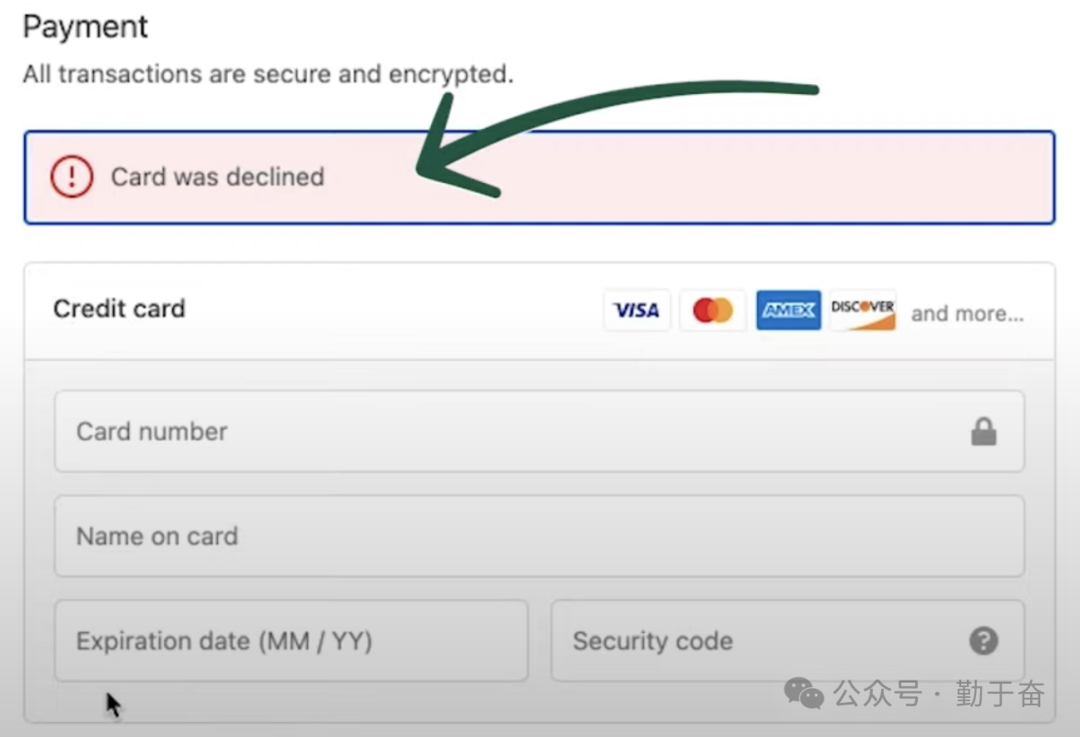The height and width of the screenshot is (737, 1080).
Task: Click the 公众号 · 勤于奋 watermark text
Action: (x=939, y=693)
